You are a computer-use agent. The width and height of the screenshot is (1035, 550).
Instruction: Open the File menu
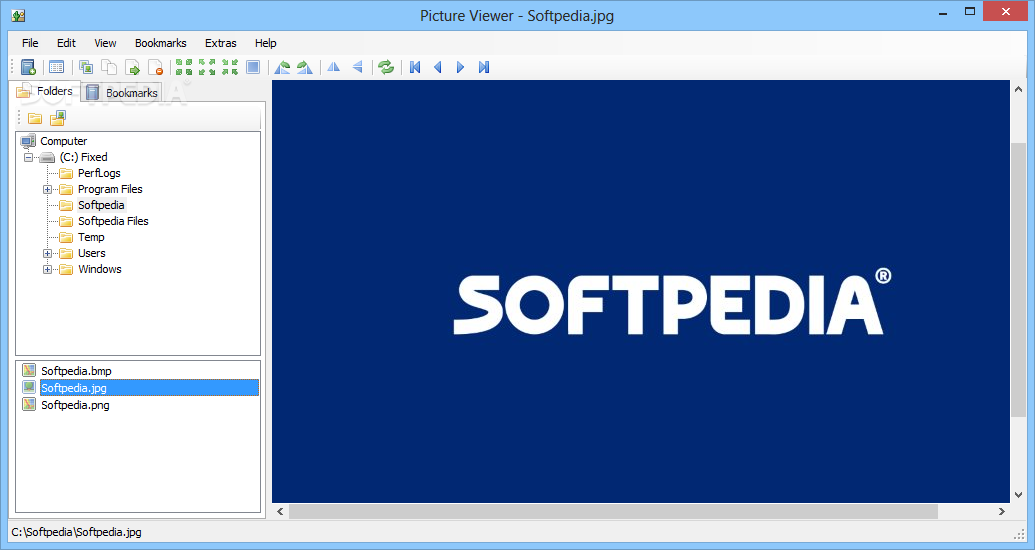click(30, 43)
